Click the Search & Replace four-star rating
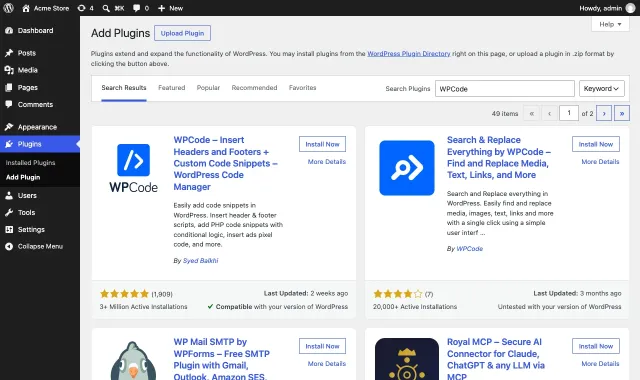The height and width of the screenshot is (380, 640). click(x=398, y=294)
